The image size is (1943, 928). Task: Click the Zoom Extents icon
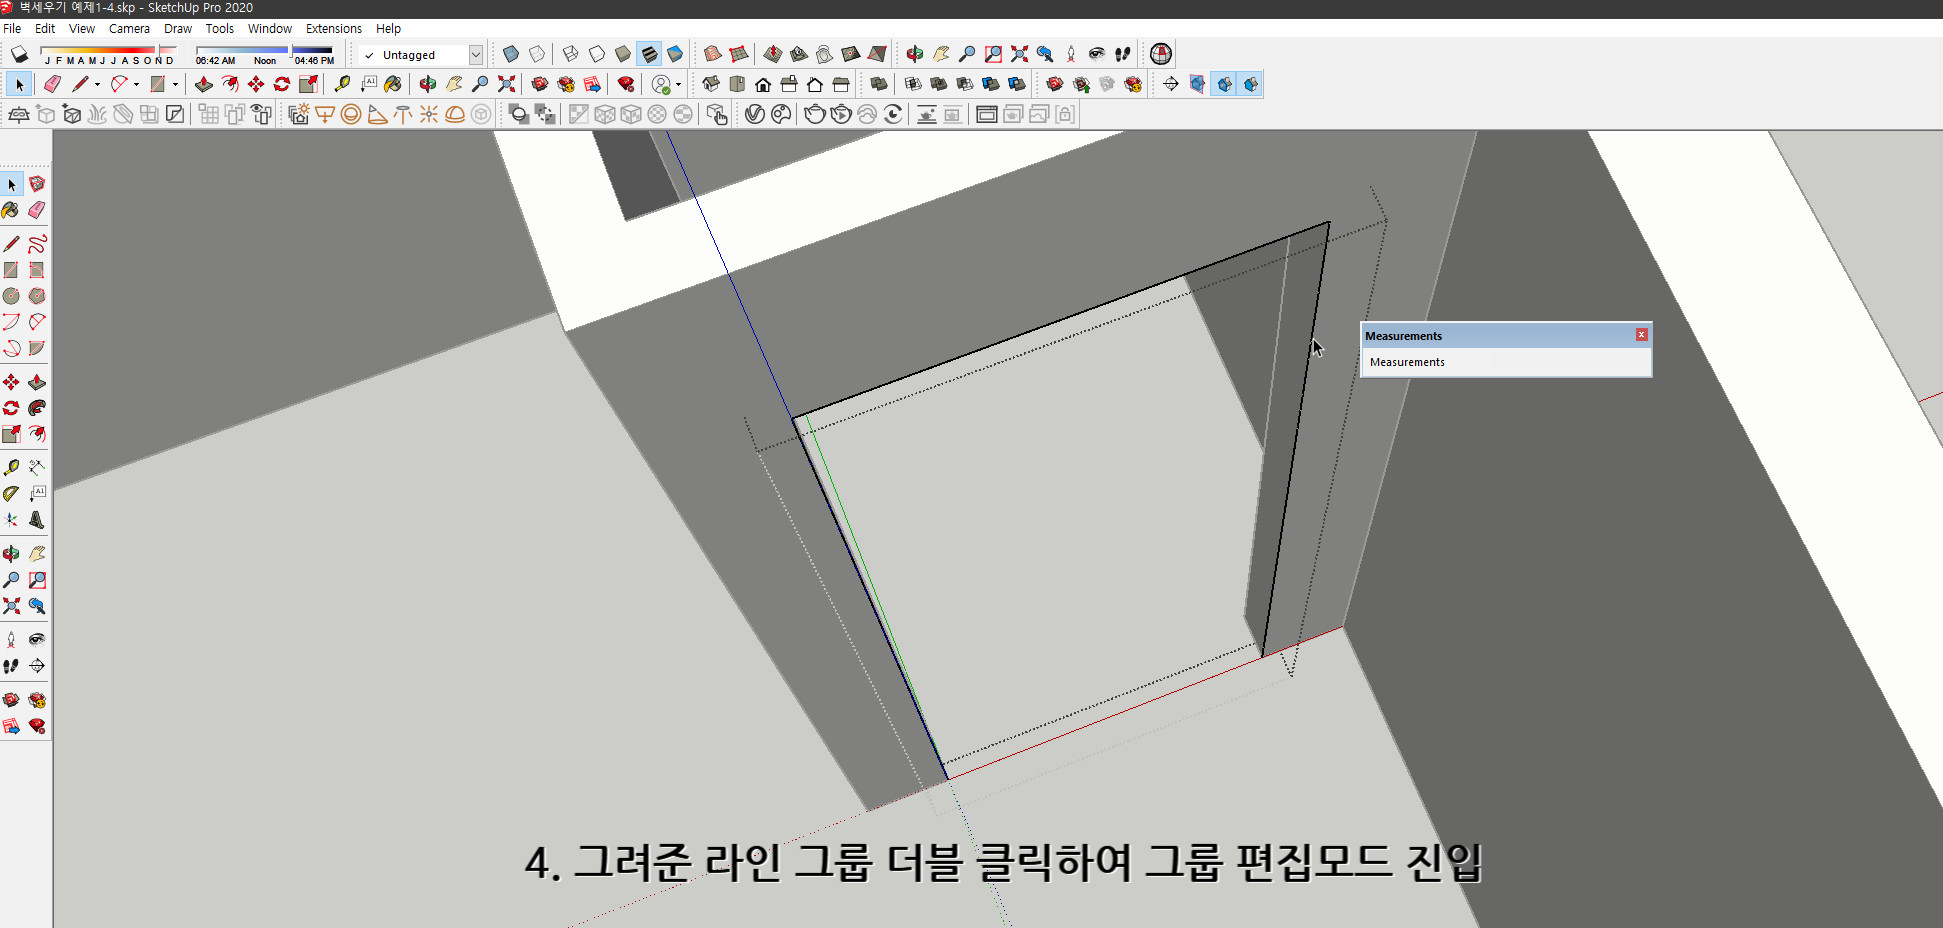pyautogui.click(x=13, y=606)
